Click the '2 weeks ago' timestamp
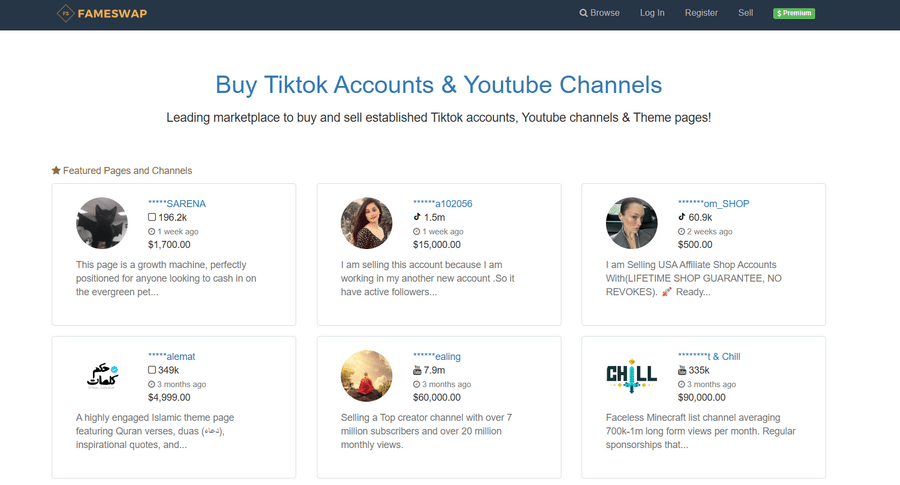The image size is (900, 485). coord(709,231)
